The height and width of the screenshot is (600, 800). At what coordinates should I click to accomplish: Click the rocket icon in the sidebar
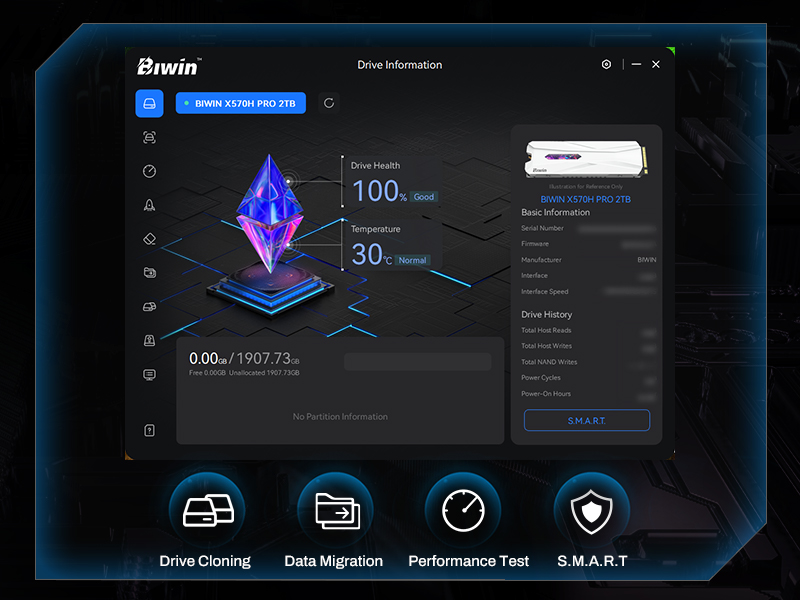149,205
